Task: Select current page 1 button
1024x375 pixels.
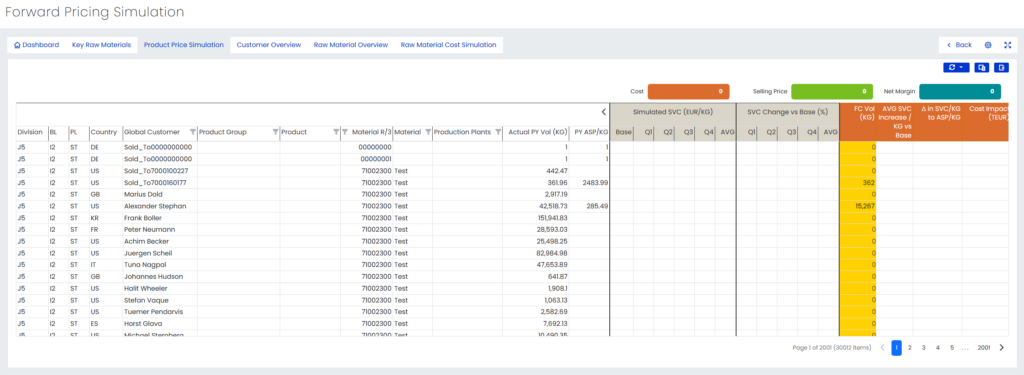Action: point(896,348)
